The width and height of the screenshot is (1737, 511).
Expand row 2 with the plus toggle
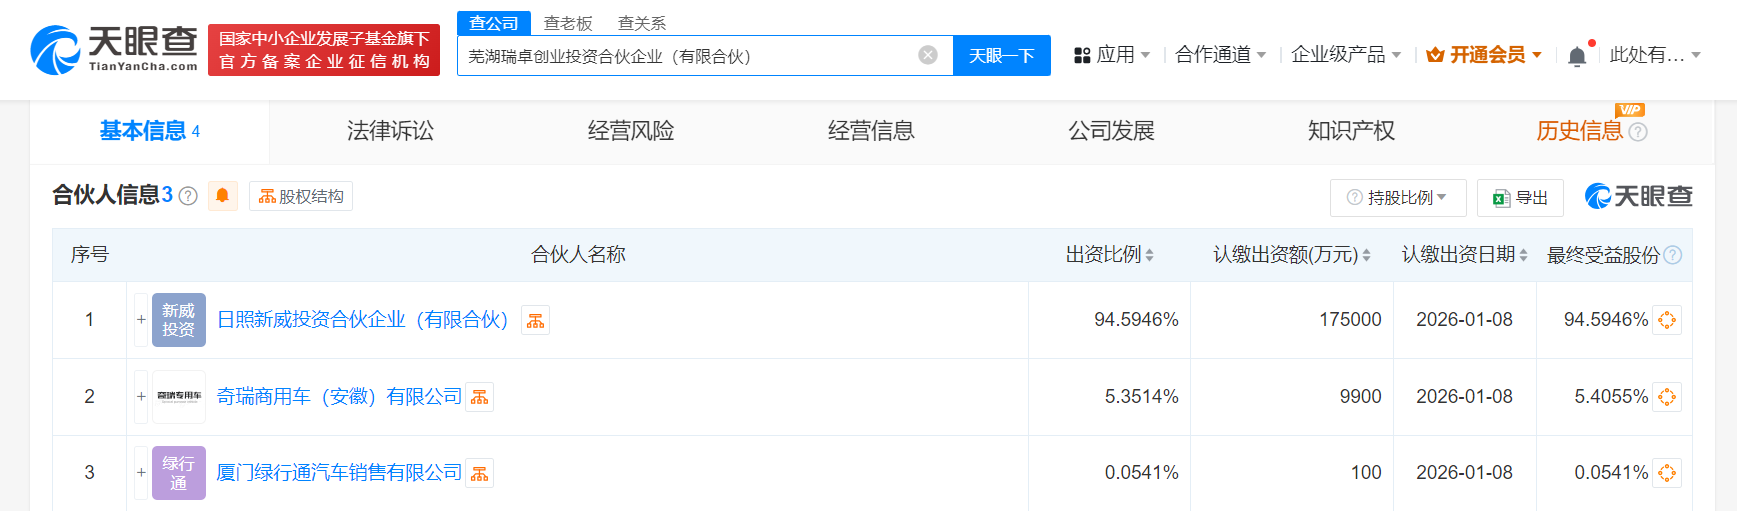tap(141, 397)
